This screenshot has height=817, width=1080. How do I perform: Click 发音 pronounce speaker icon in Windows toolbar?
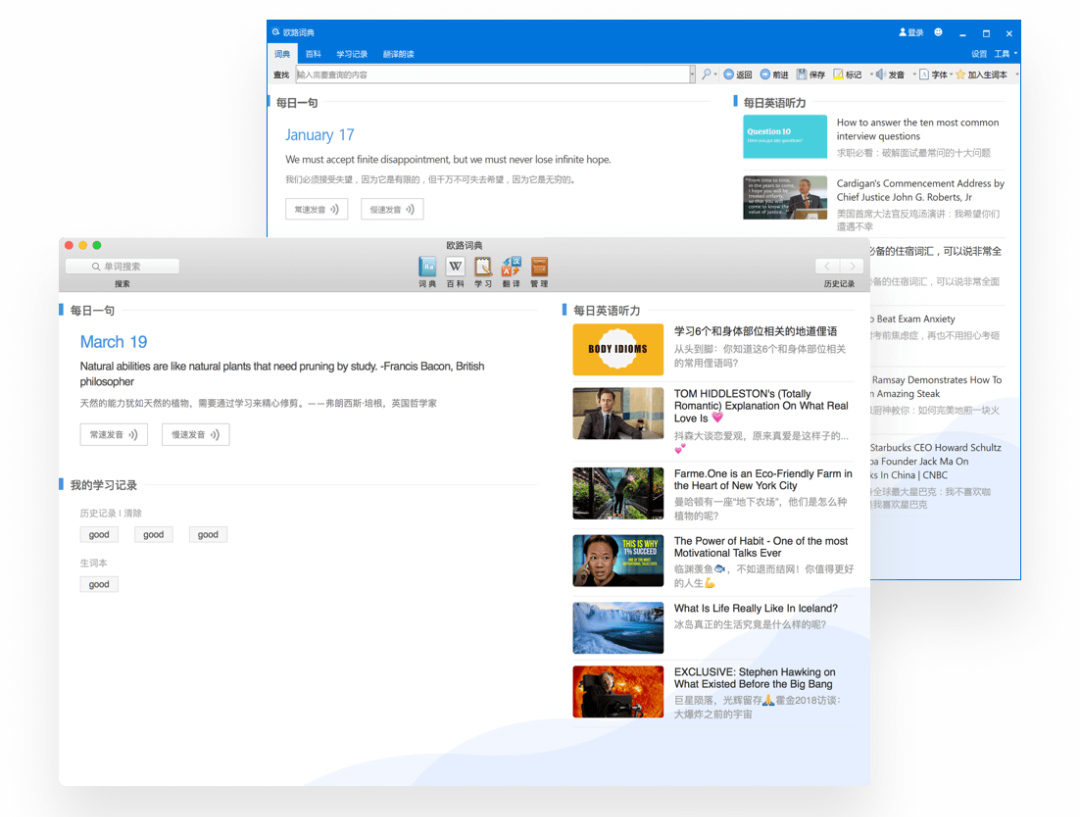coord(880,74)
